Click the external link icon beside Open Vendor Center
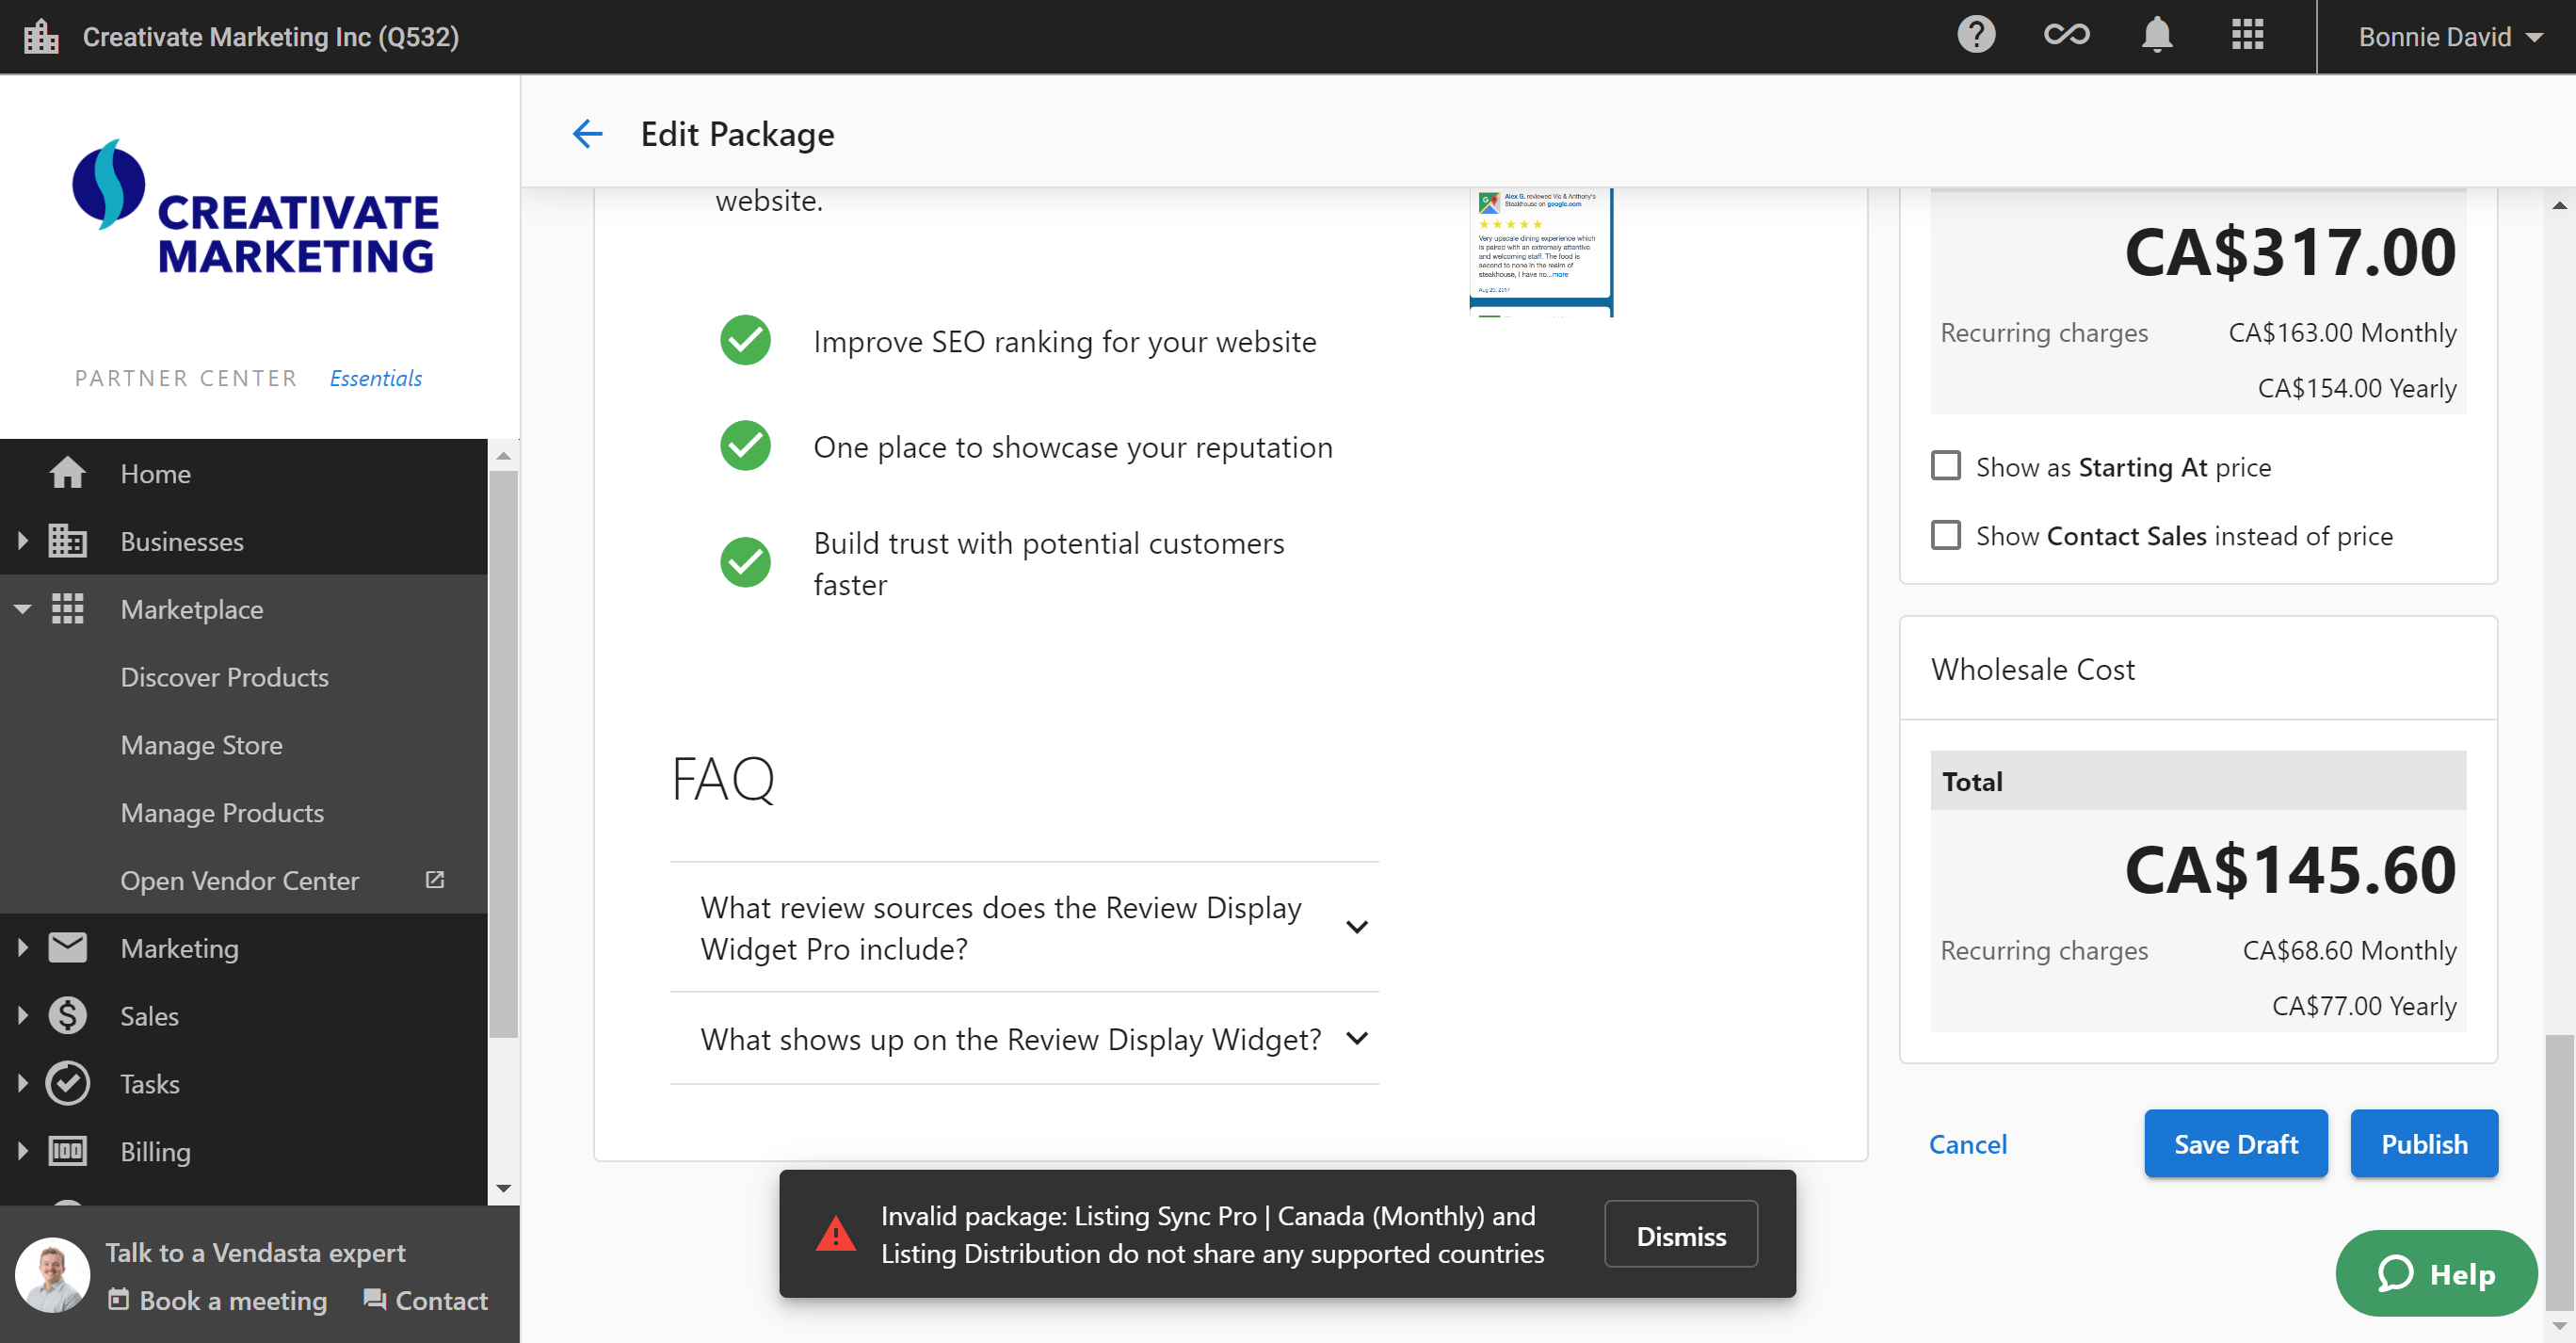 (x=435, y=880)
